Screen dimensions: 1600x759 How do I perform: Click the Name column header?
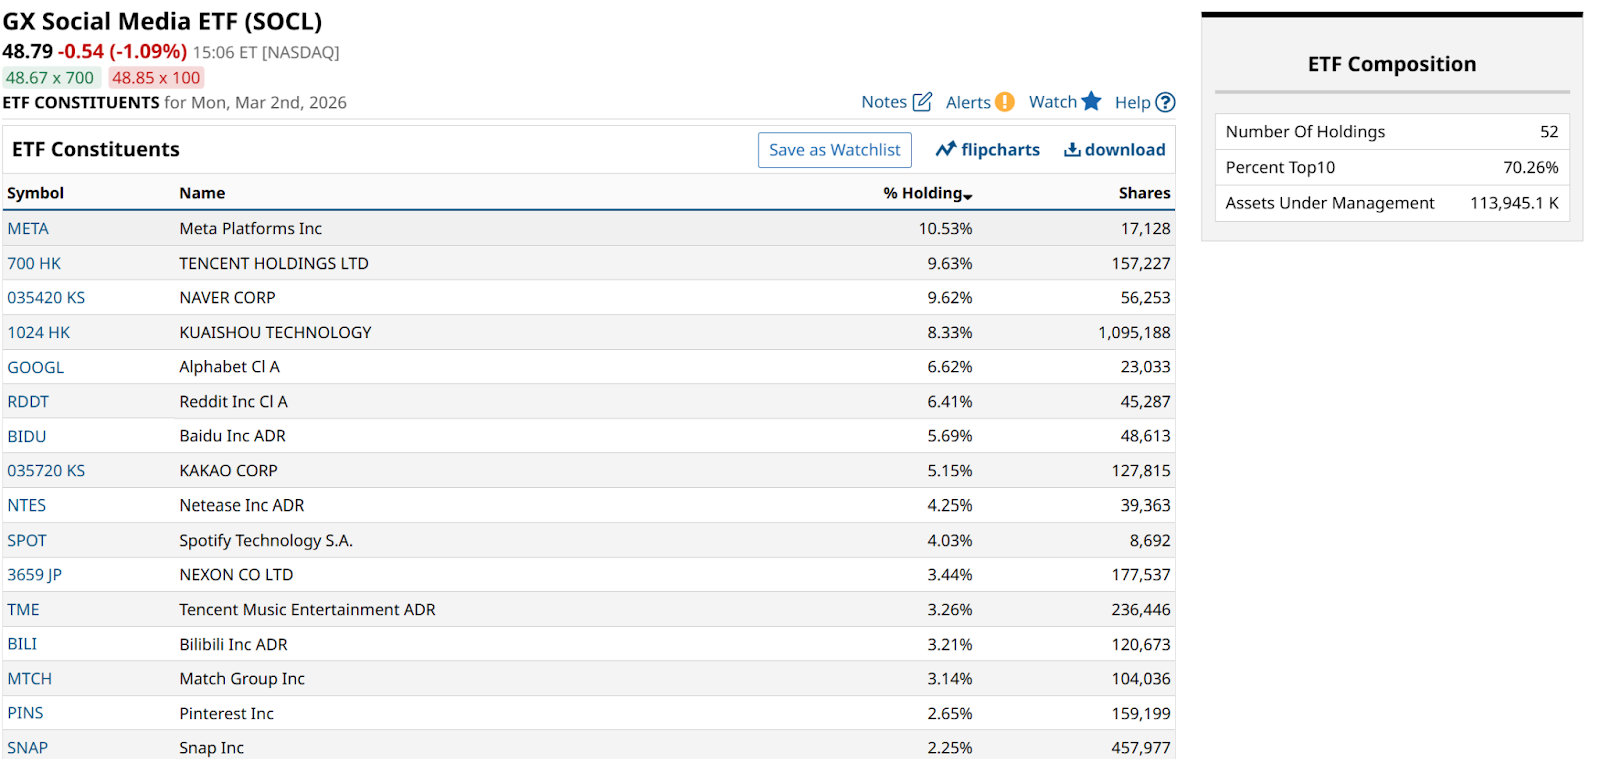click(x=202, y=193)
